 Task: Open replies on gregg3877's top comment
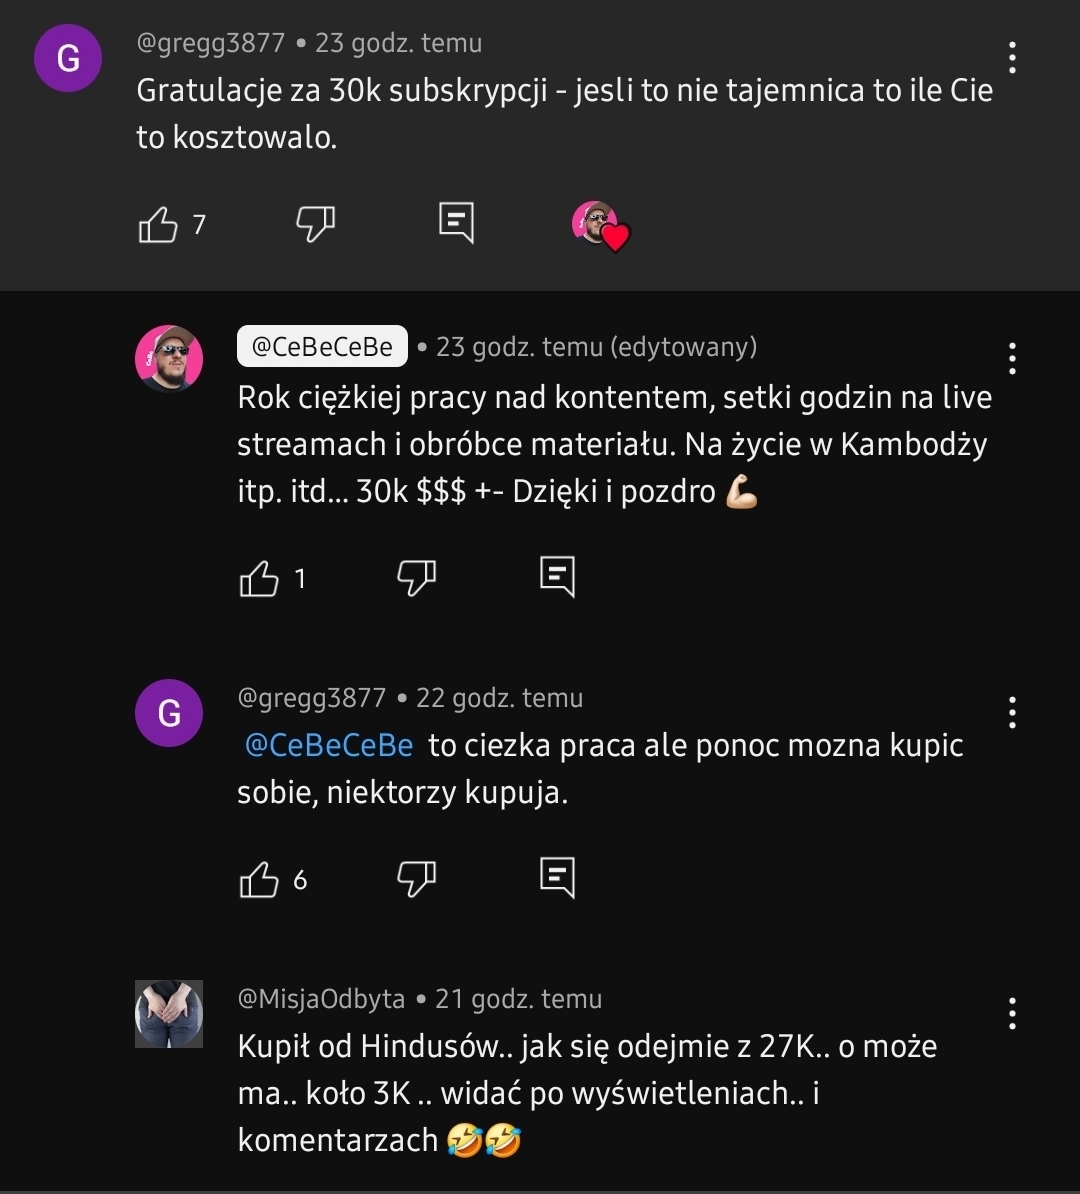[457, 224]
